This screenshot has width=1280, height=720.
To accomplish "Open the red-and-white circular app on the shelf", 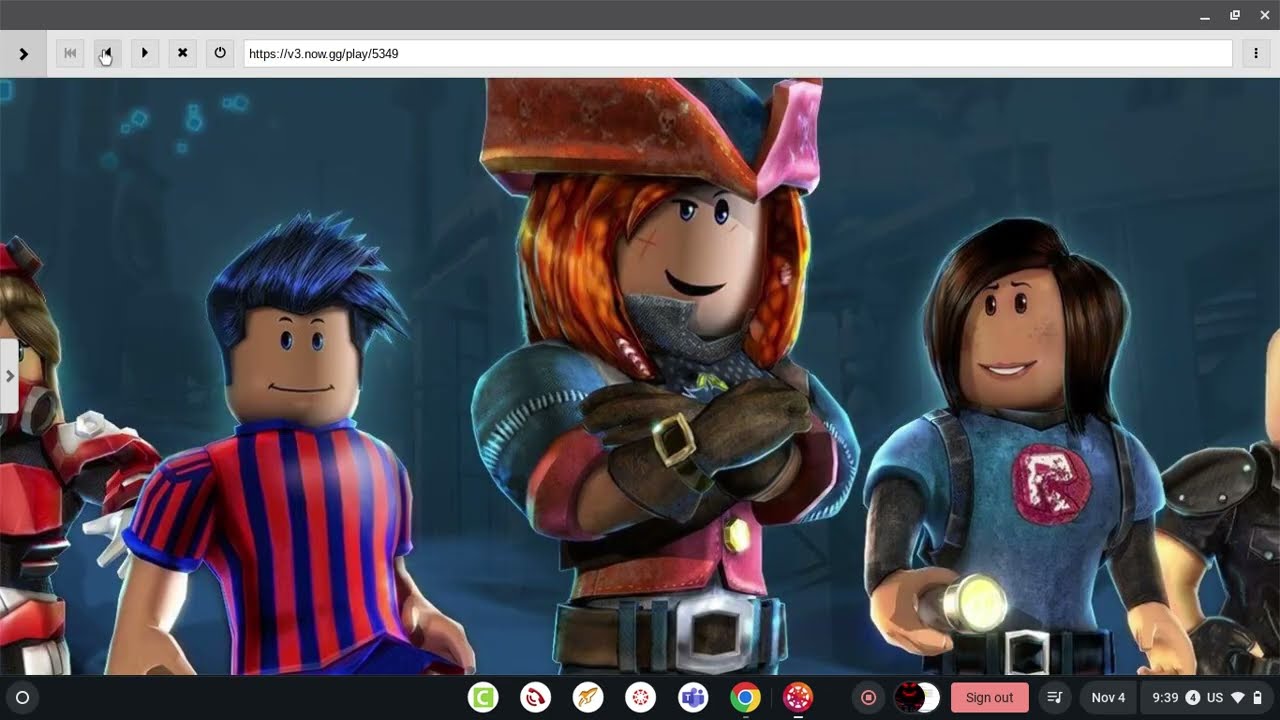I will click(641, 698).
